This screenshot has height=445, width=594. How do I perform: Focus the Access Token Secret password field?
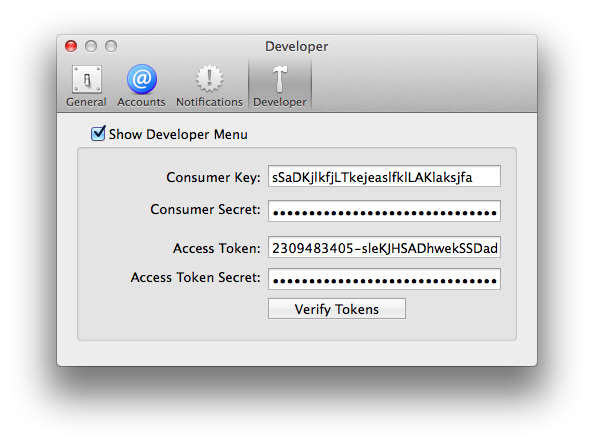[x=384, y=279]
